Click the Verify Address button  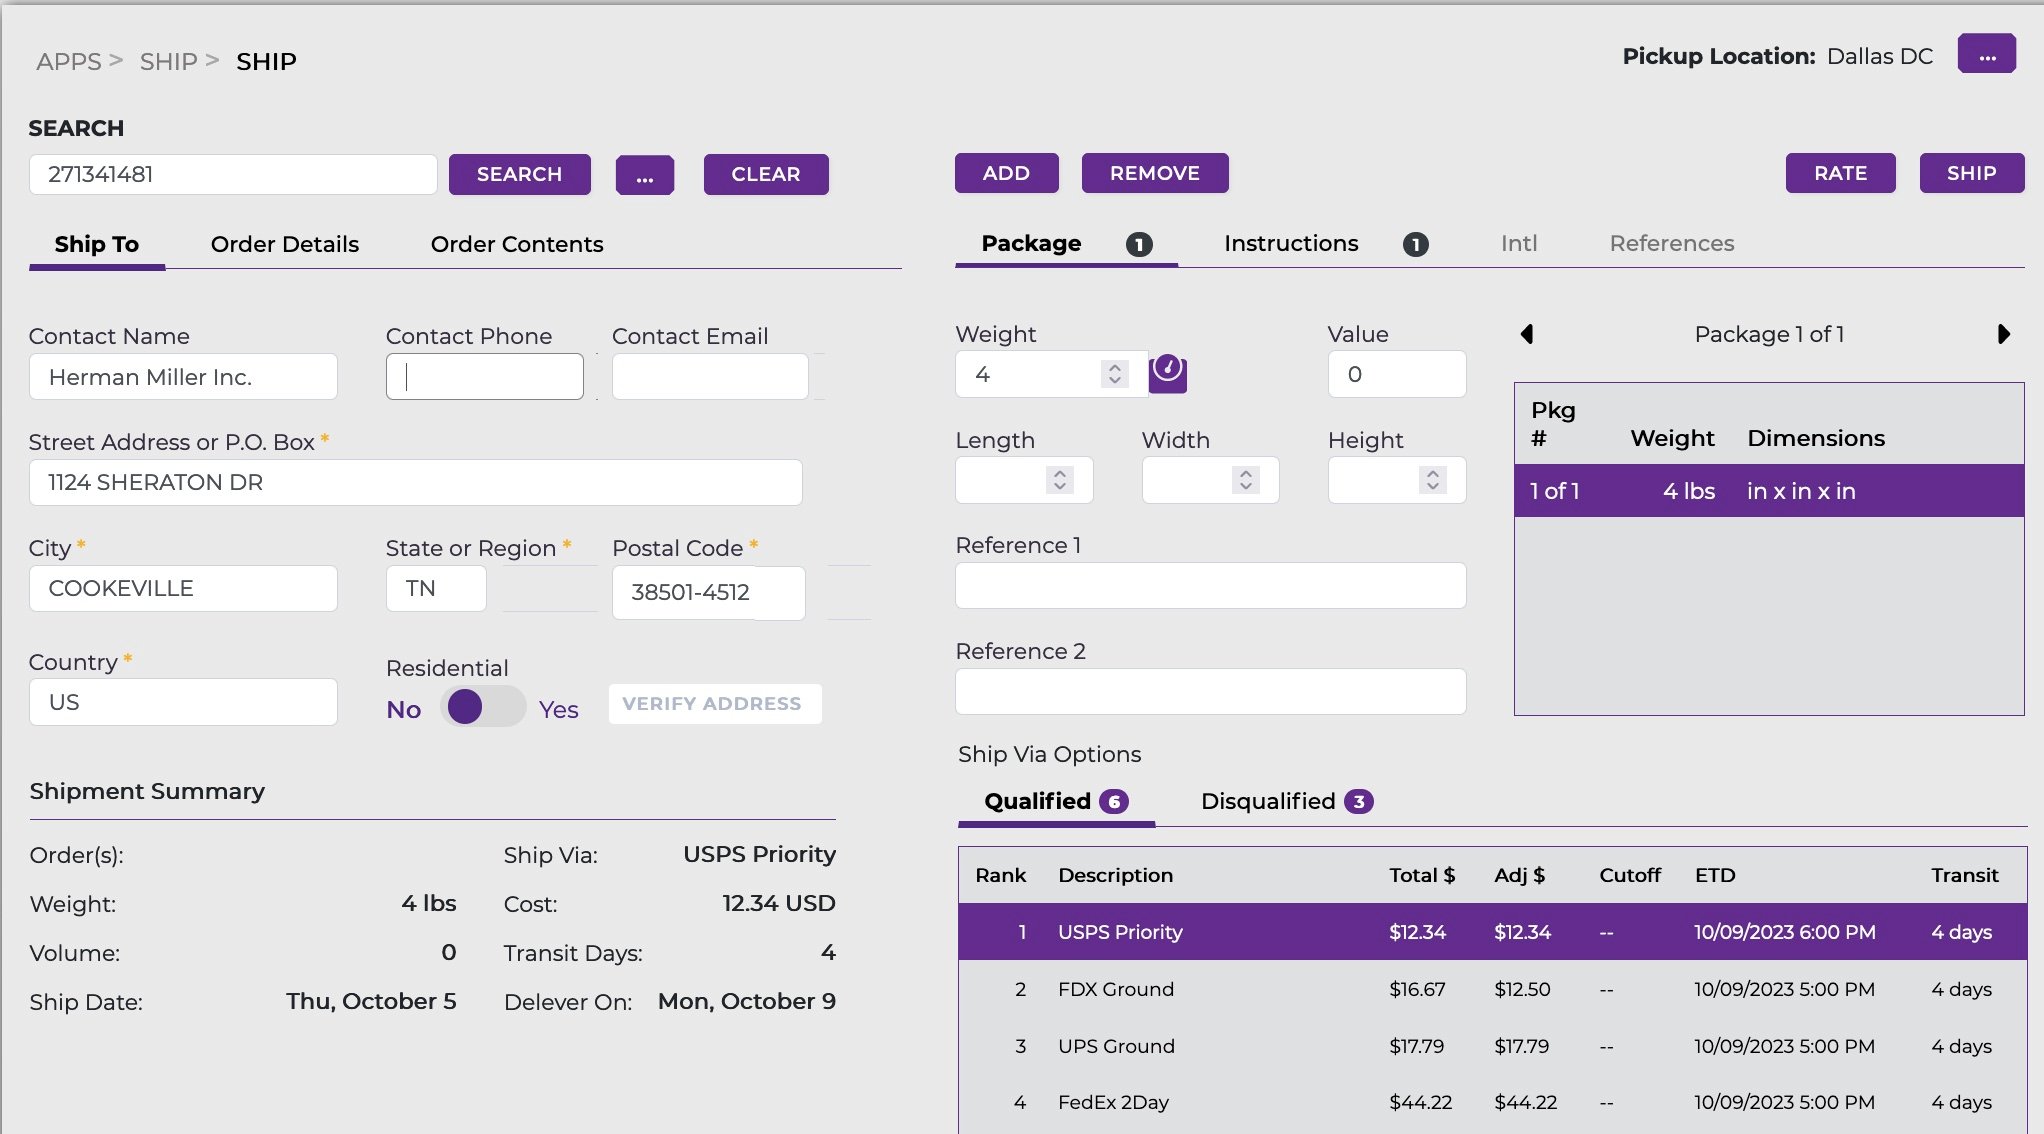point(714,703)
